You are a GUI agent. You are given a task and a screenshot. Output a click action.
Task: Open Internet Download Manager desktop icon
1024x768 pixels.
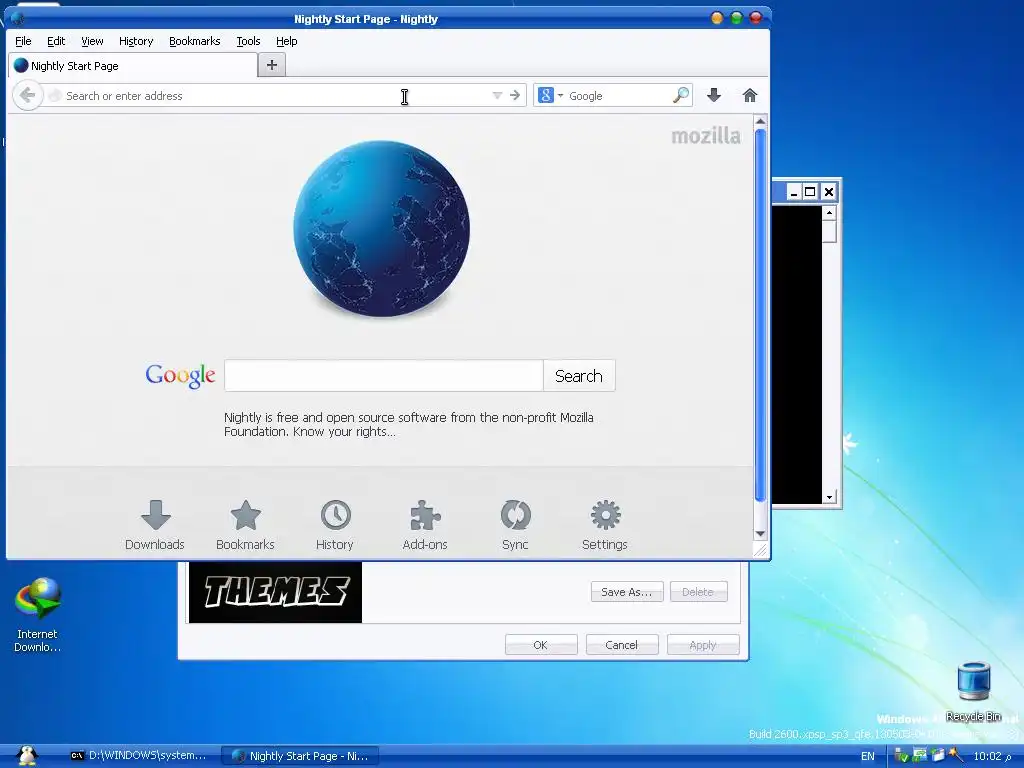pos(38,614)
